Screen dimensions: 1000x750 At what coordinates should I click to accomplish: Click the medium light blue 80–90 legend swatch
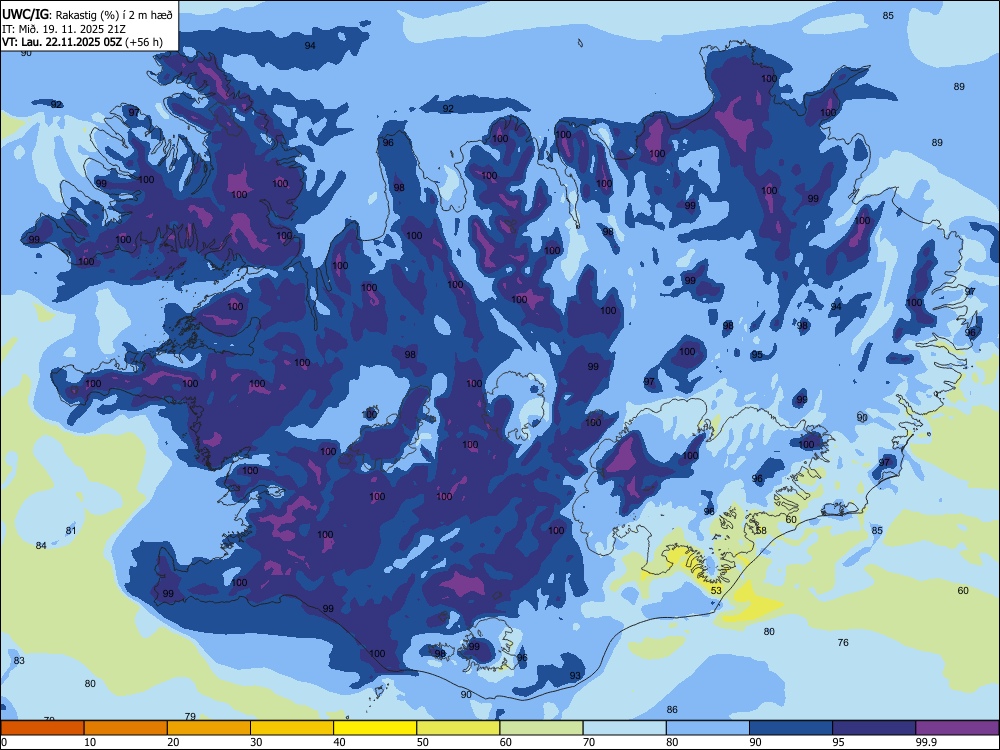[707, 728]
